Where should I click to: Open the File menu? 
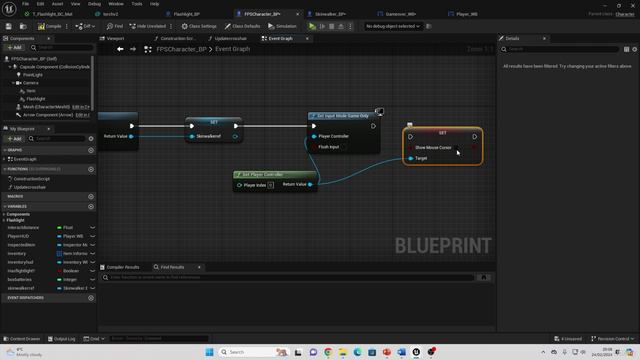click(x=25, y=4)
